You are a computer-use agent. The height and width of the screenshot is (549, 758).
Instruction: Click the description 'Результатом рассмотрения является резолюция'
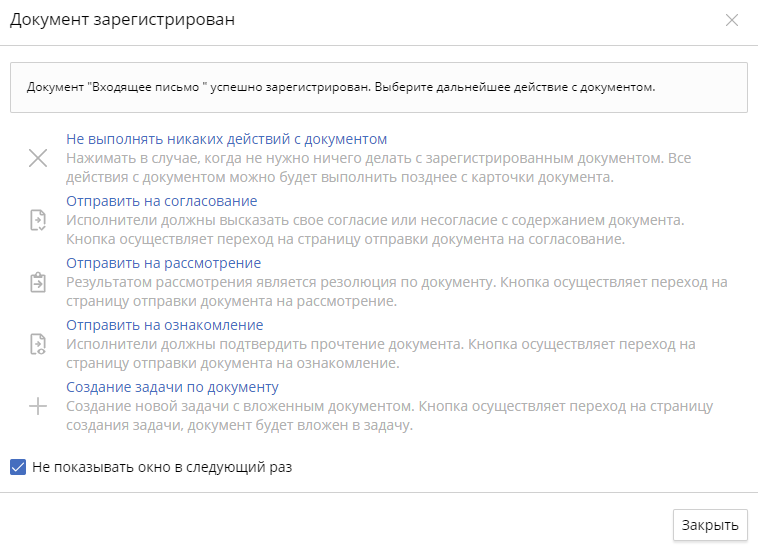coord(396,292)
